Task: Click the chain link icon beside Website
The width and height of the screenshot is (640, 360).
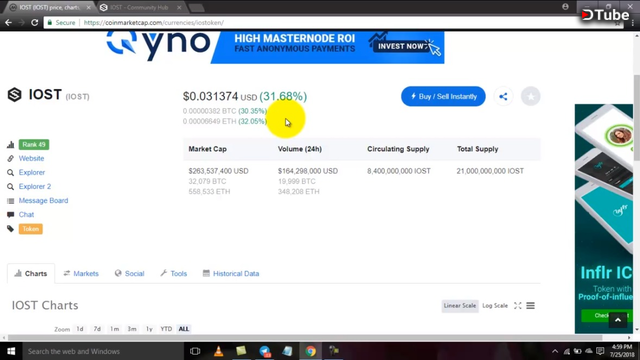Action: [x=11, y=158]
